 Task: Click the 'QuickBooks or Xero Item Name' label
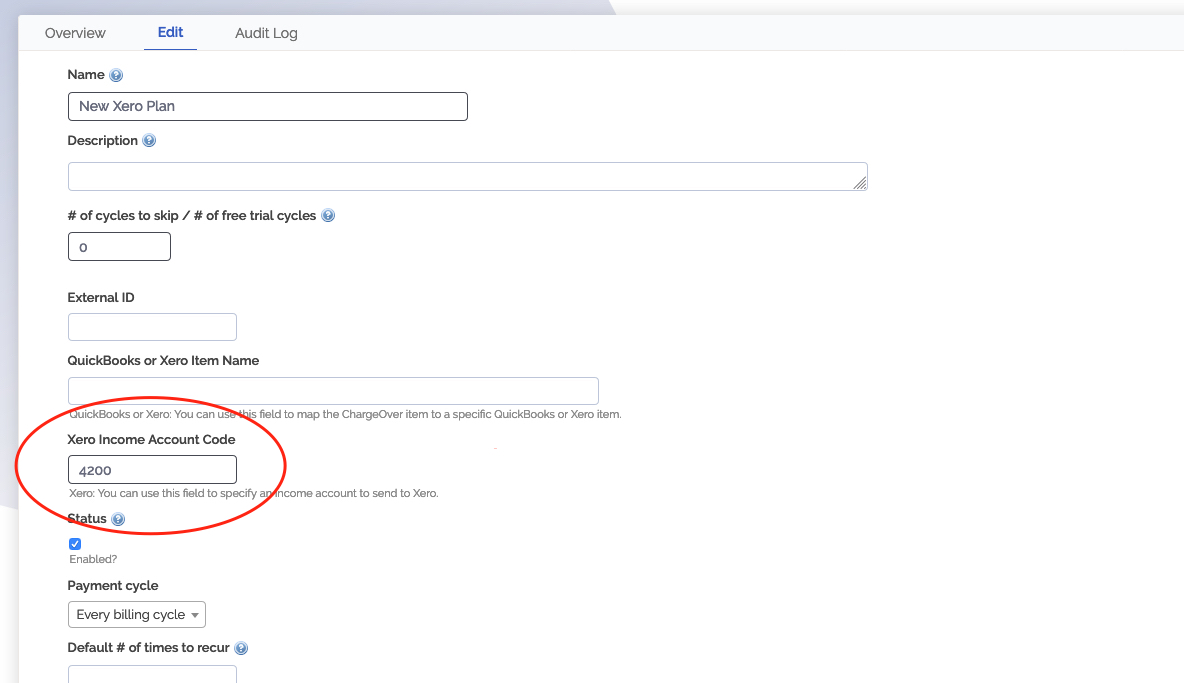coord(163,361)
